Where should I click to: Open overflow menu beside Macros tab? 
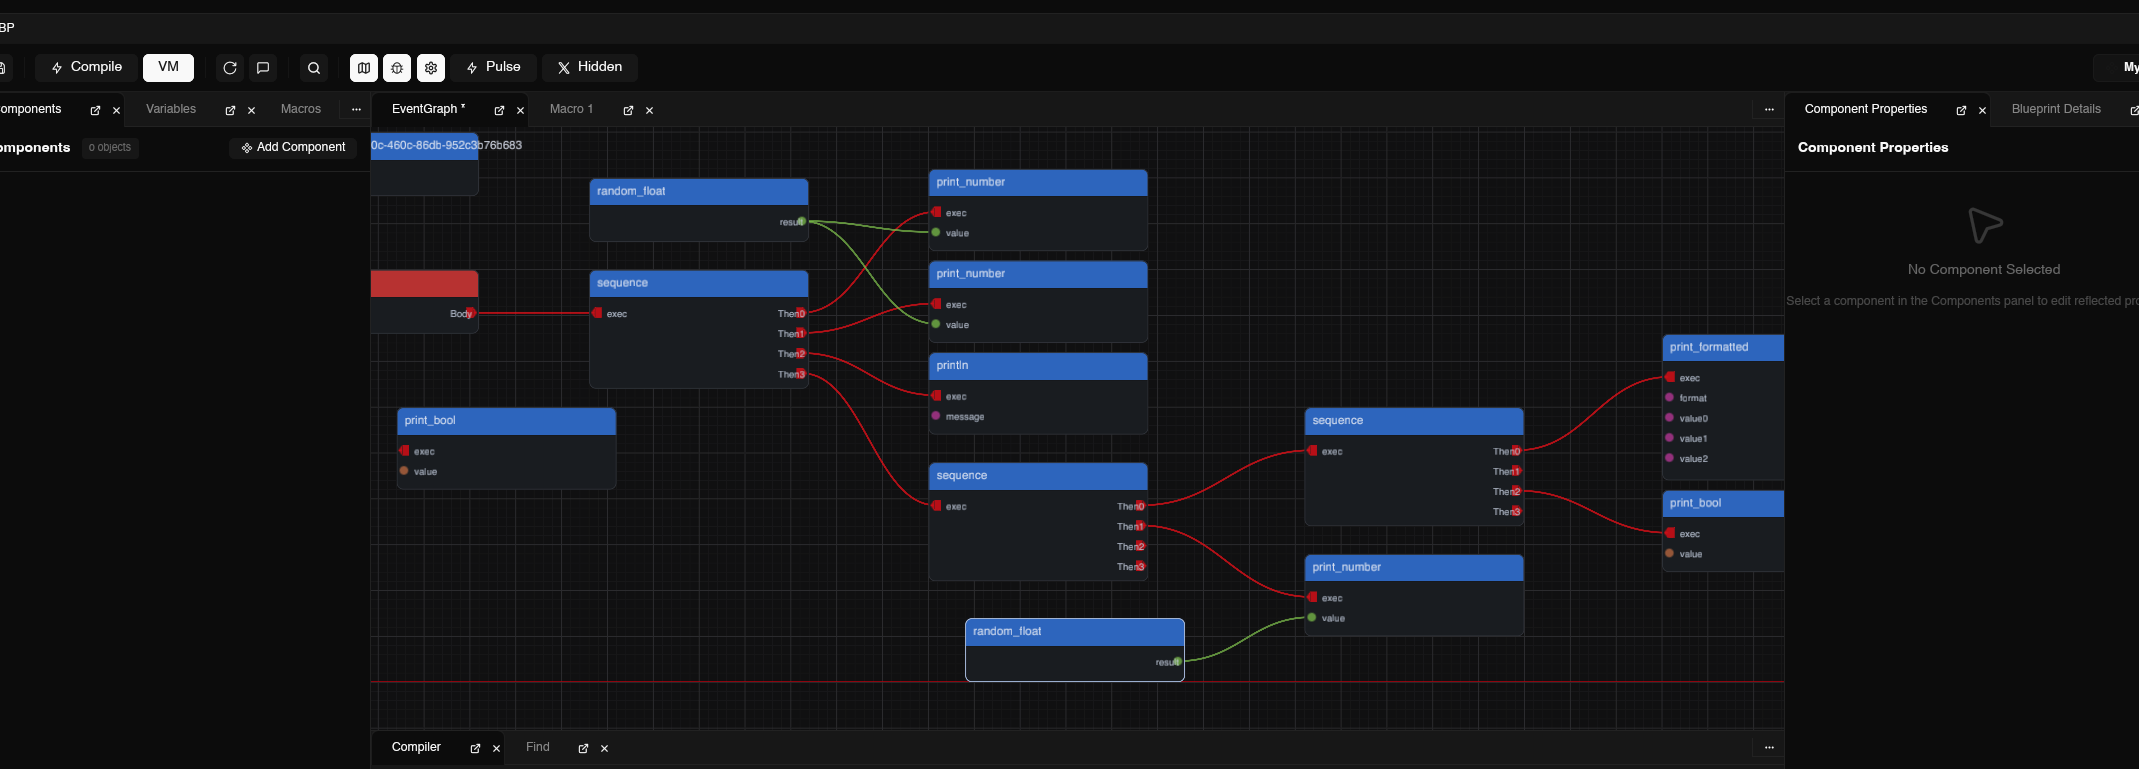pyautogui.click(x=356, y=109)
